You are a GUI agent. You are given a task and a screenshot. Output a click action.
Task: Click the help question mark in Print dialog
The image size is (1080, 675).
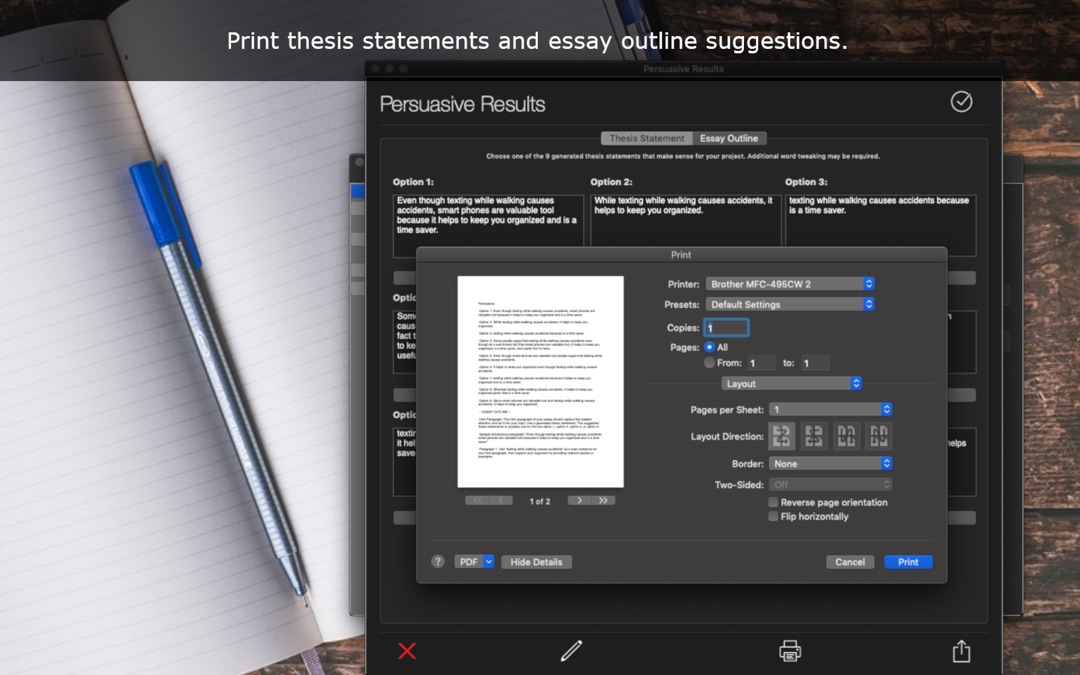pyautogui.click(x=437, y=561)
